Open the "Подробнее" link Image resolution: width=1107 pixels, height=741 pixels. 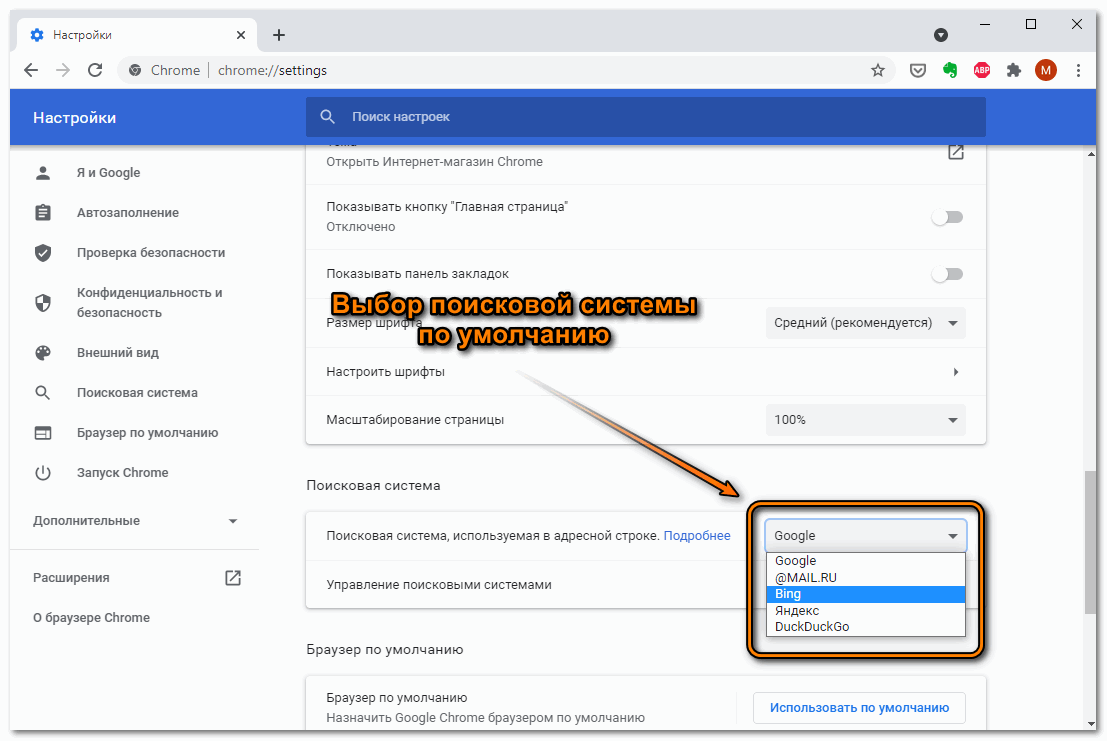(x=697, y=536)
